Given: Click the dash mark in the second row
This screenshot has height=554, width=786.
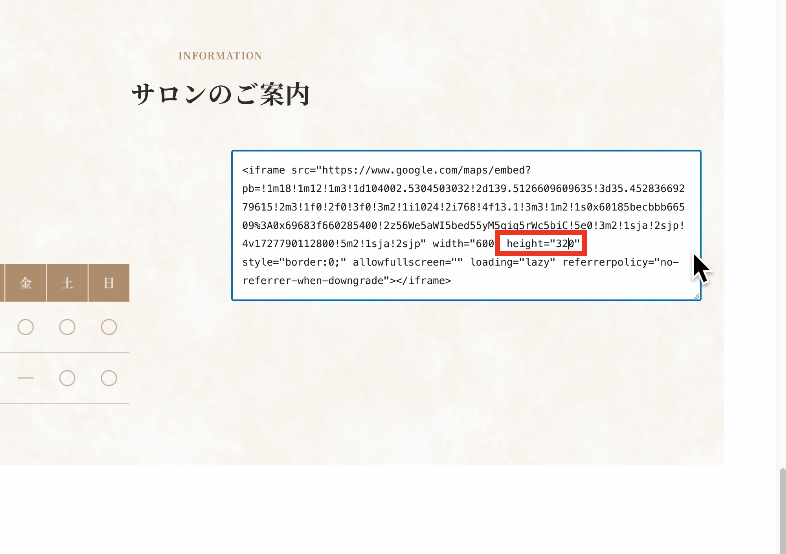Looking at the screenshot, I should pyautogui.click(x=26, y=378).
